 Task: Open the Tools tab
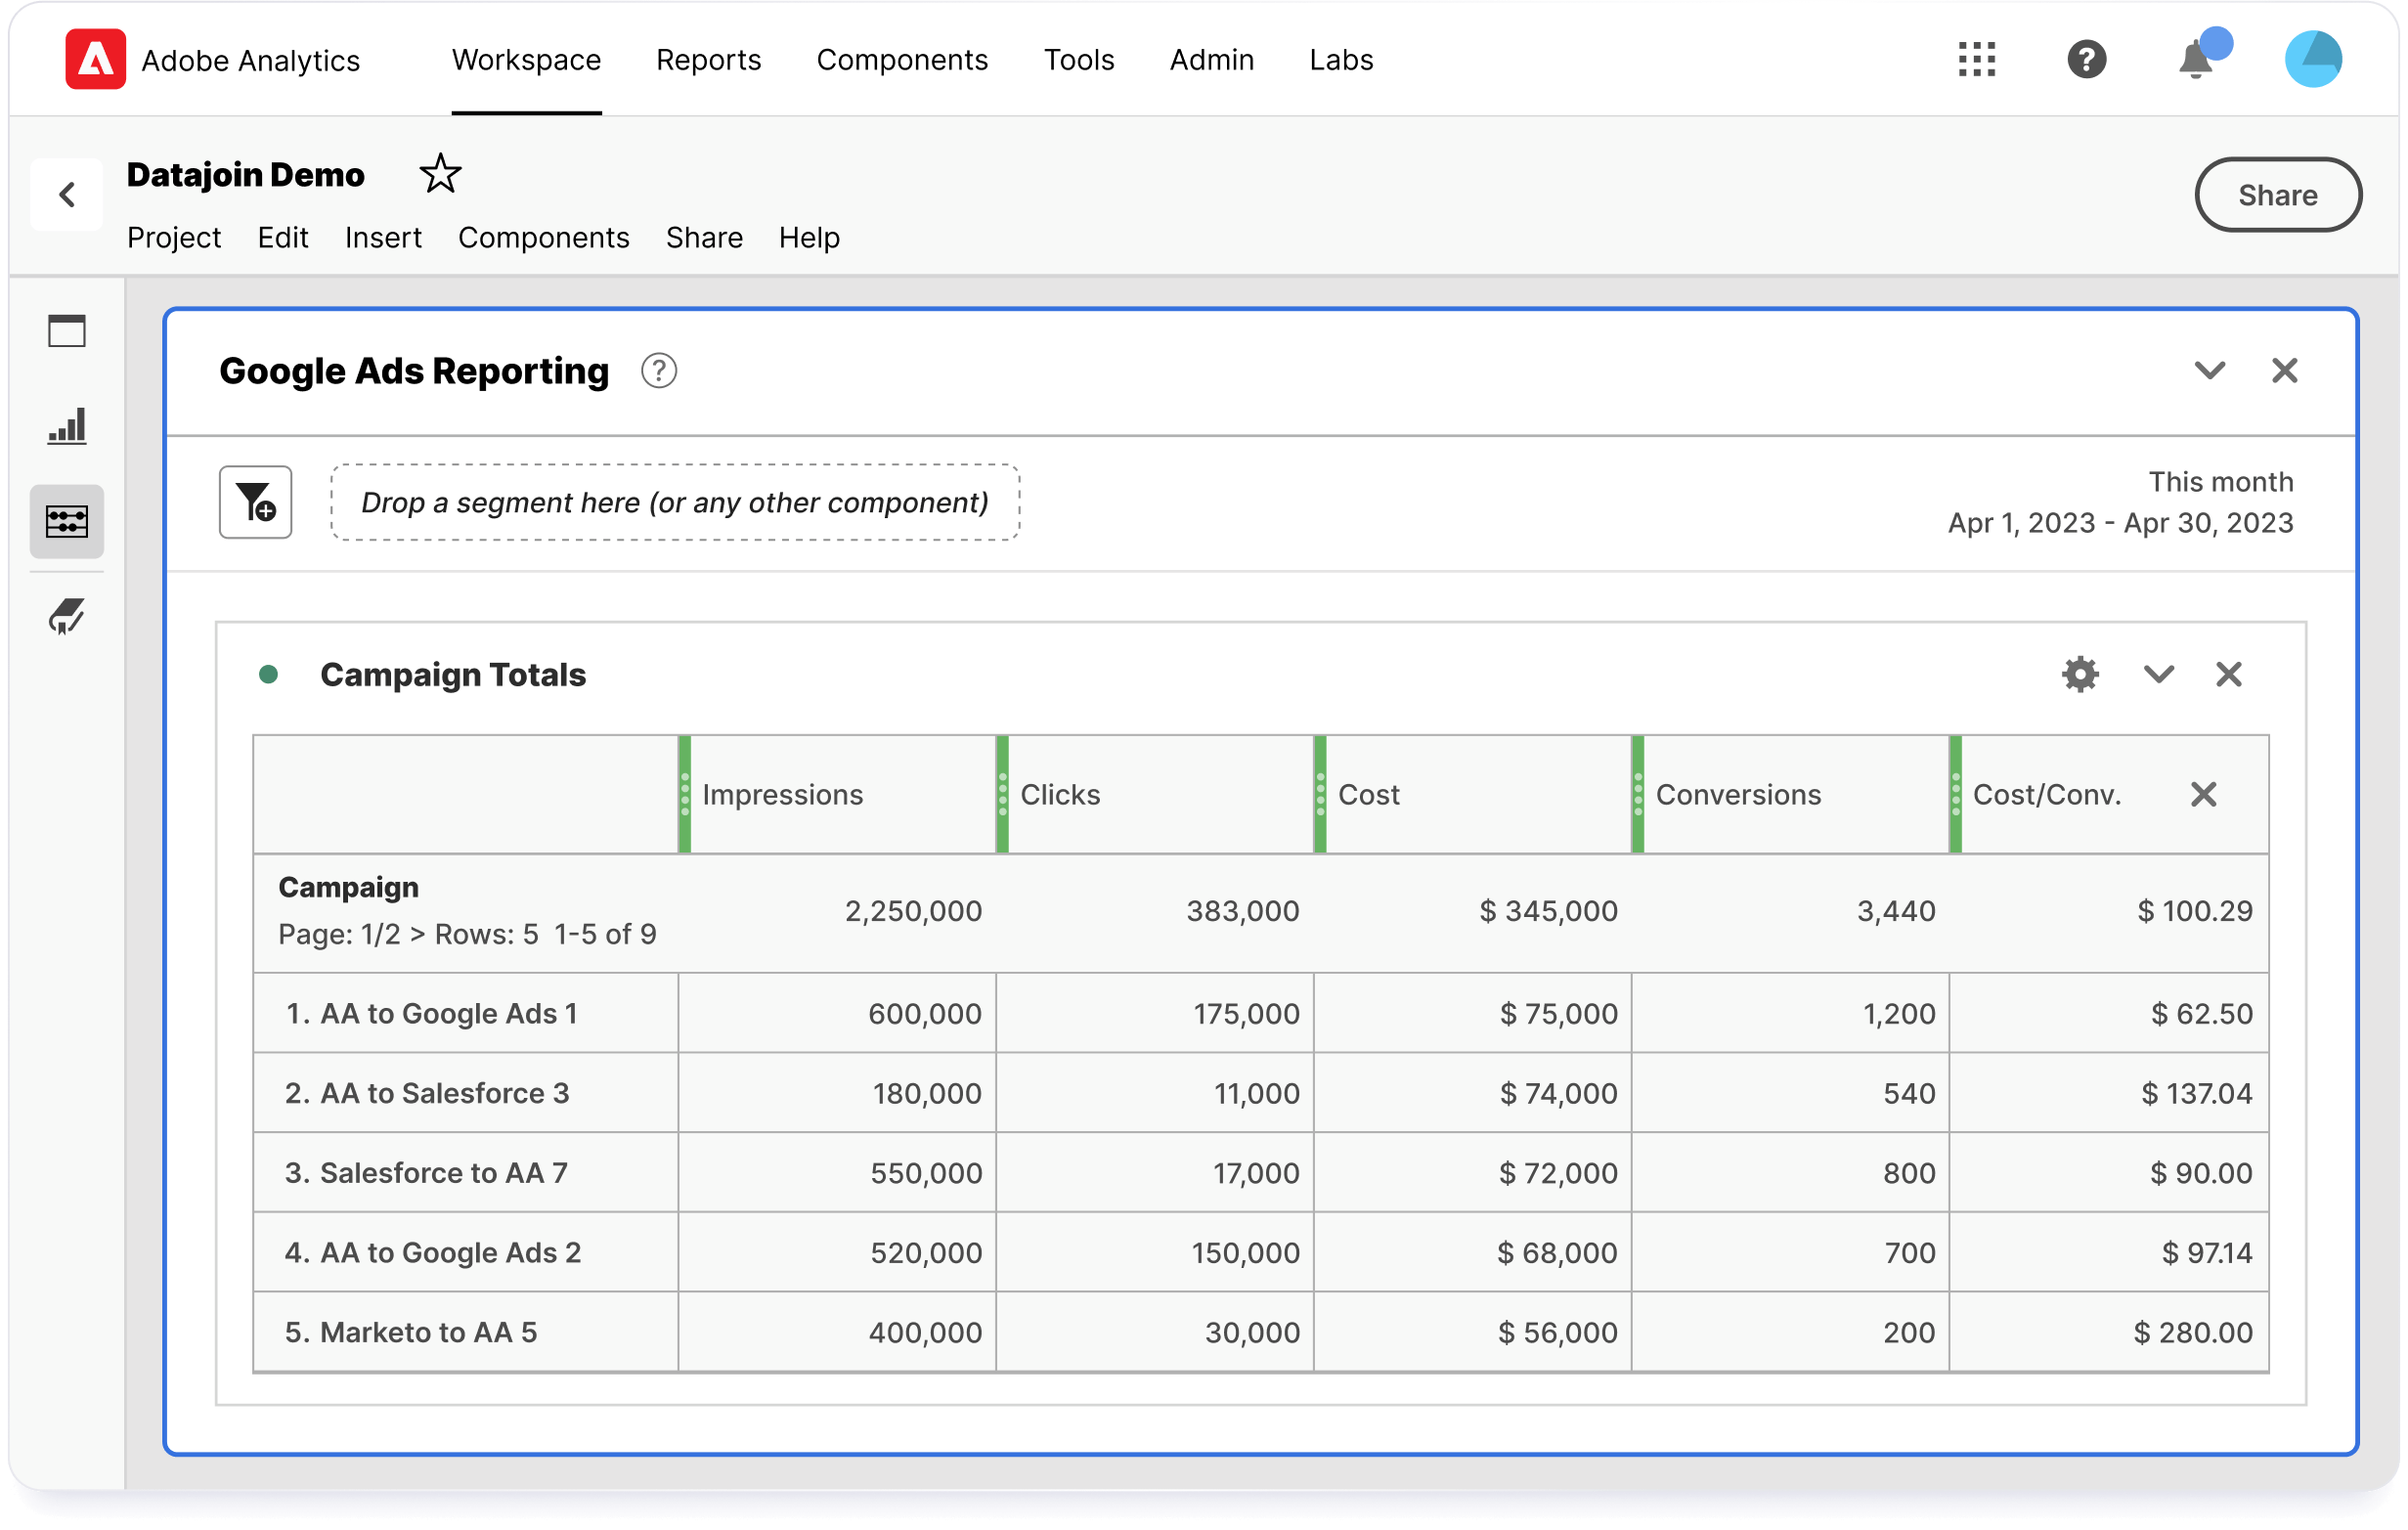(x=1079, y=60)
